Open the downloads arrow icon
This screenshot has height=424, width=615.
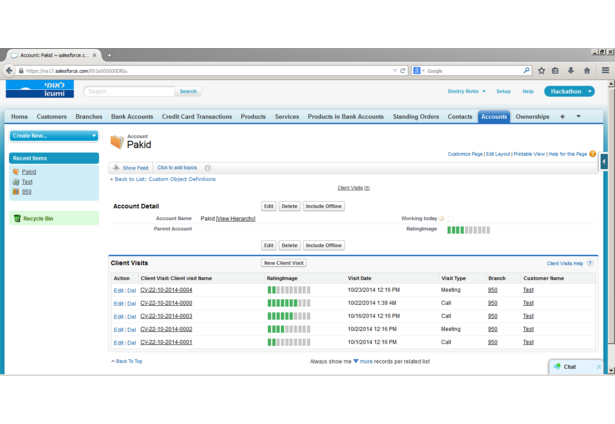point(571,71)
